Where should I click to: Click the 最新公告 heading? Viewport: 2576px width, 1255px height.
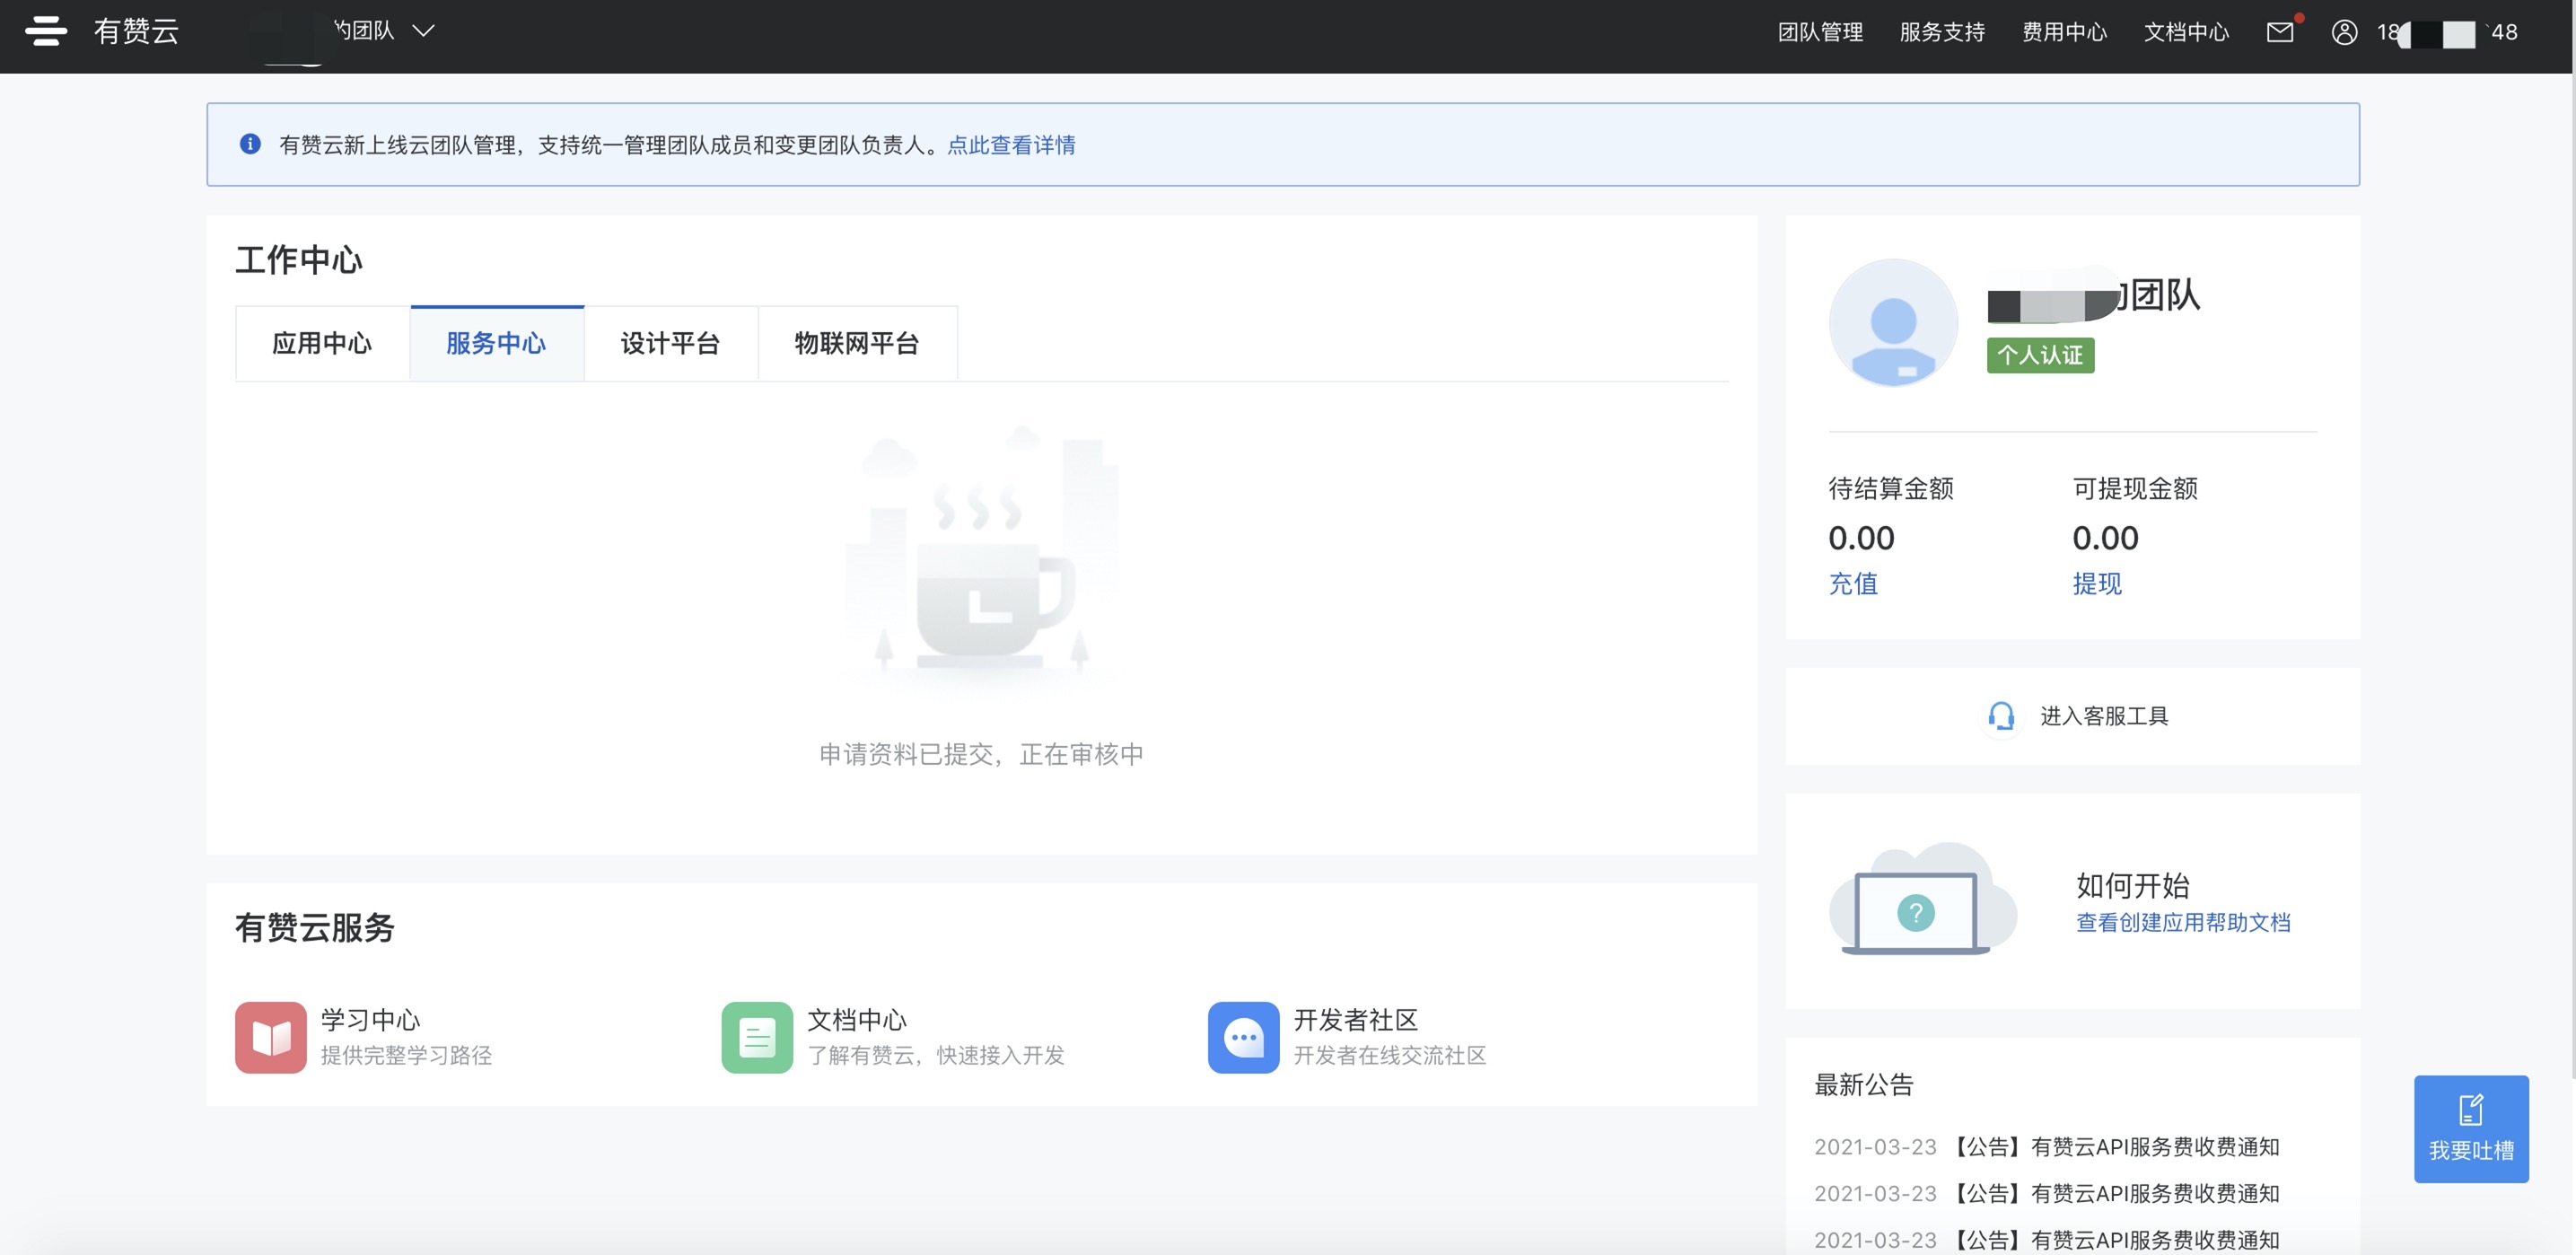point(1864,1085)
